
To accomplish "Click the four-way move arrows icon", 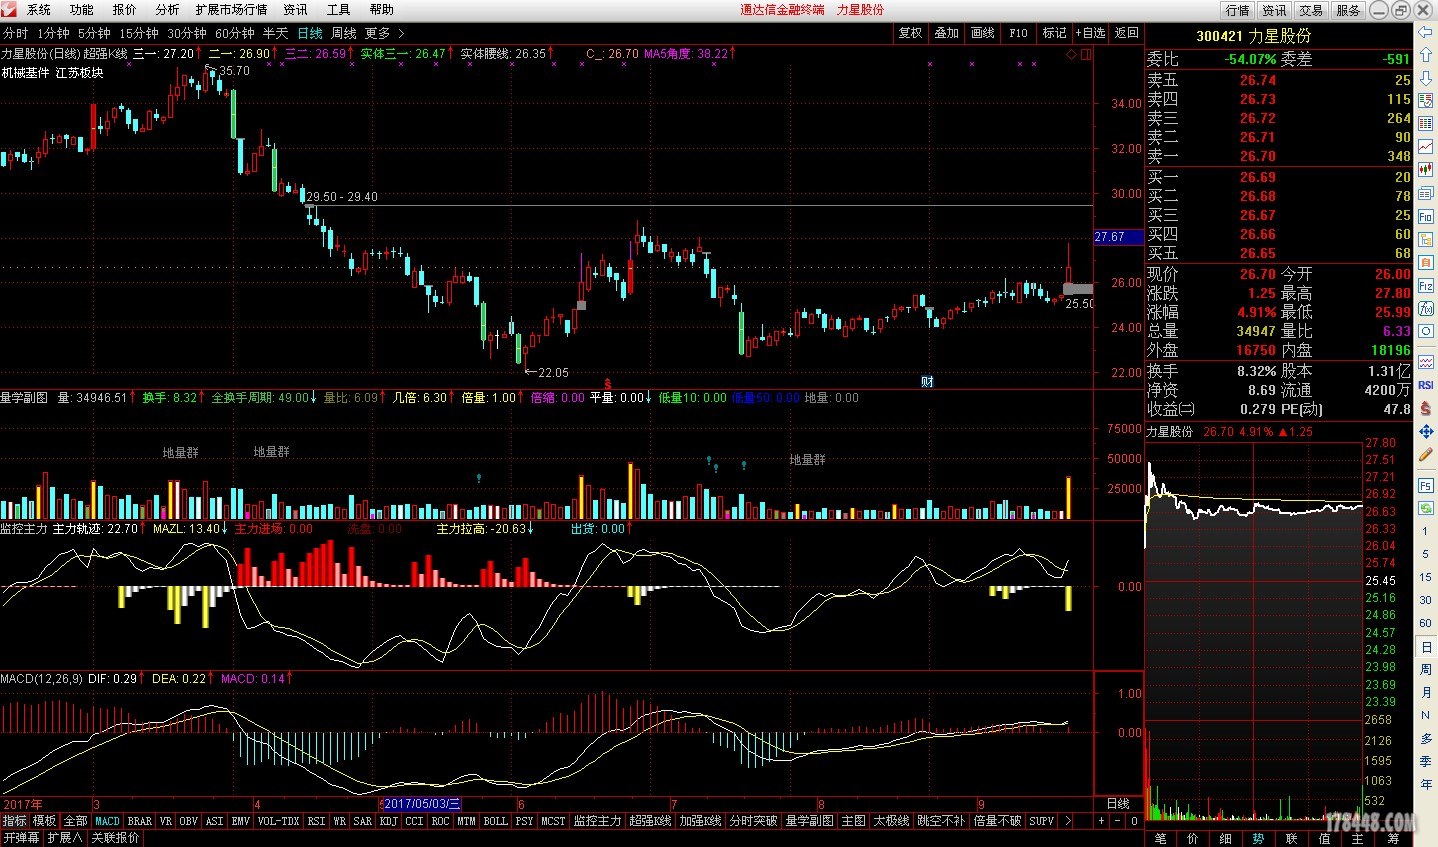I will click(x=1426, y=431).
